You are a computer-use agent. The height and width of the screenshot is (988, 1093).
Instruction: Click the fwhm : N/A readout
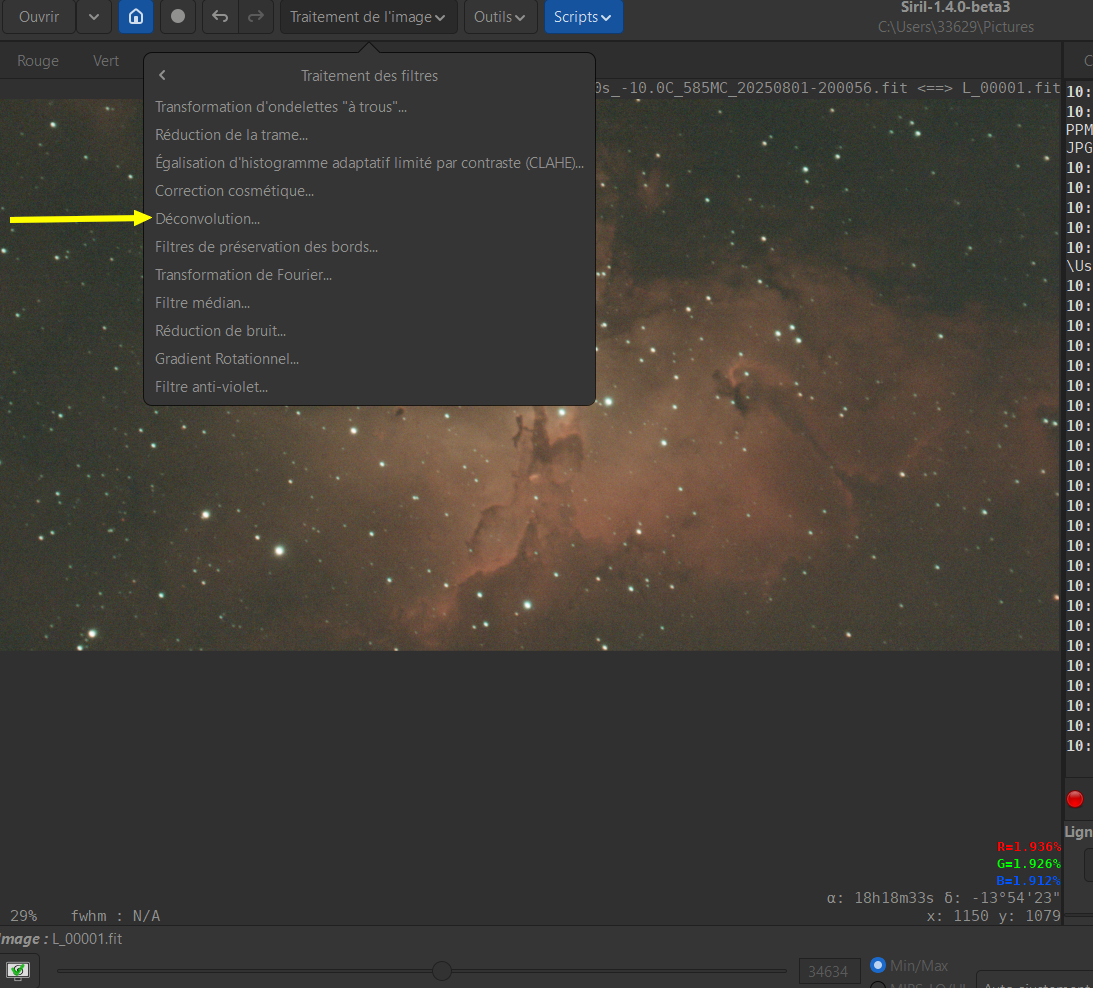point(115,915)
